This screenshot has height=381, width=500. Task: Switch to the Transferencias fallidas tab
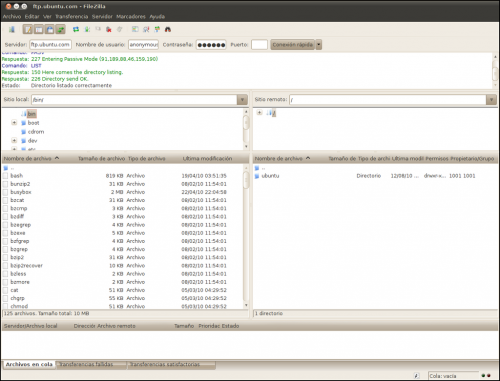pyautogui.click(x=91, y=364)
